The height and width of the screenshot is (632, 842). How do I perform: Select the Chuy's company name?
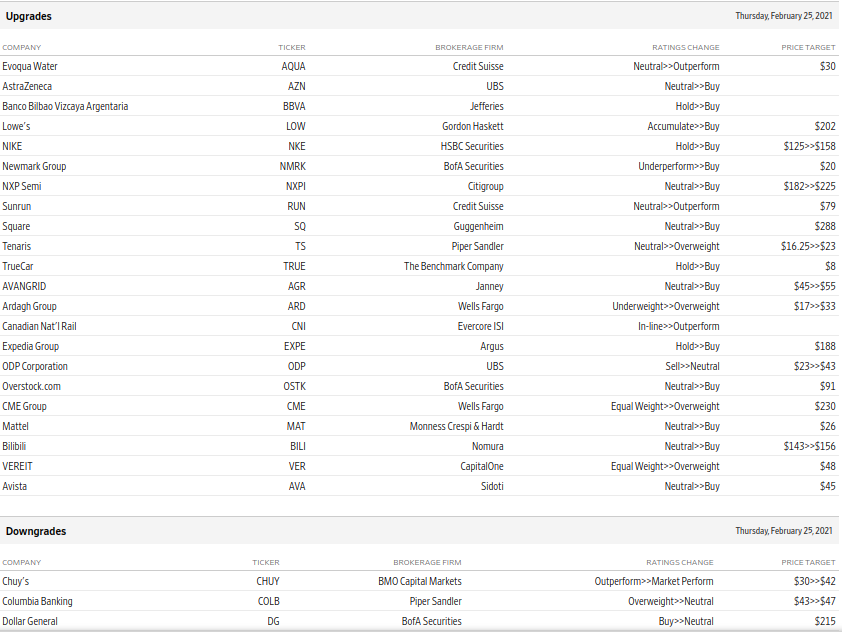(16, 581)
